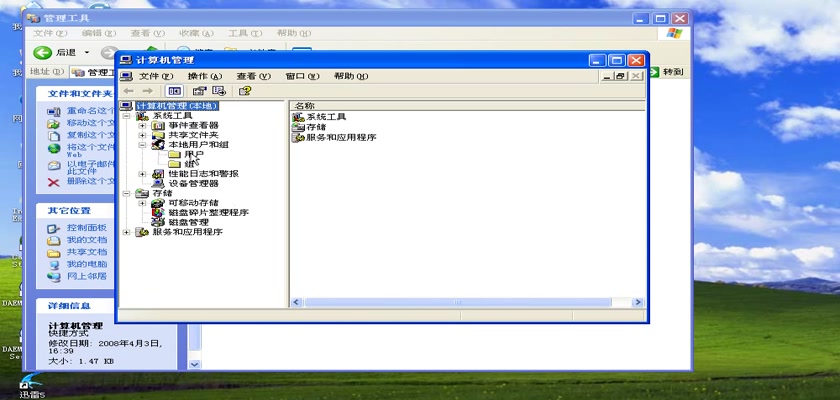Click the 管理工具 window title icon
This screenshot has height=400, width=840.
pos(33,18)
